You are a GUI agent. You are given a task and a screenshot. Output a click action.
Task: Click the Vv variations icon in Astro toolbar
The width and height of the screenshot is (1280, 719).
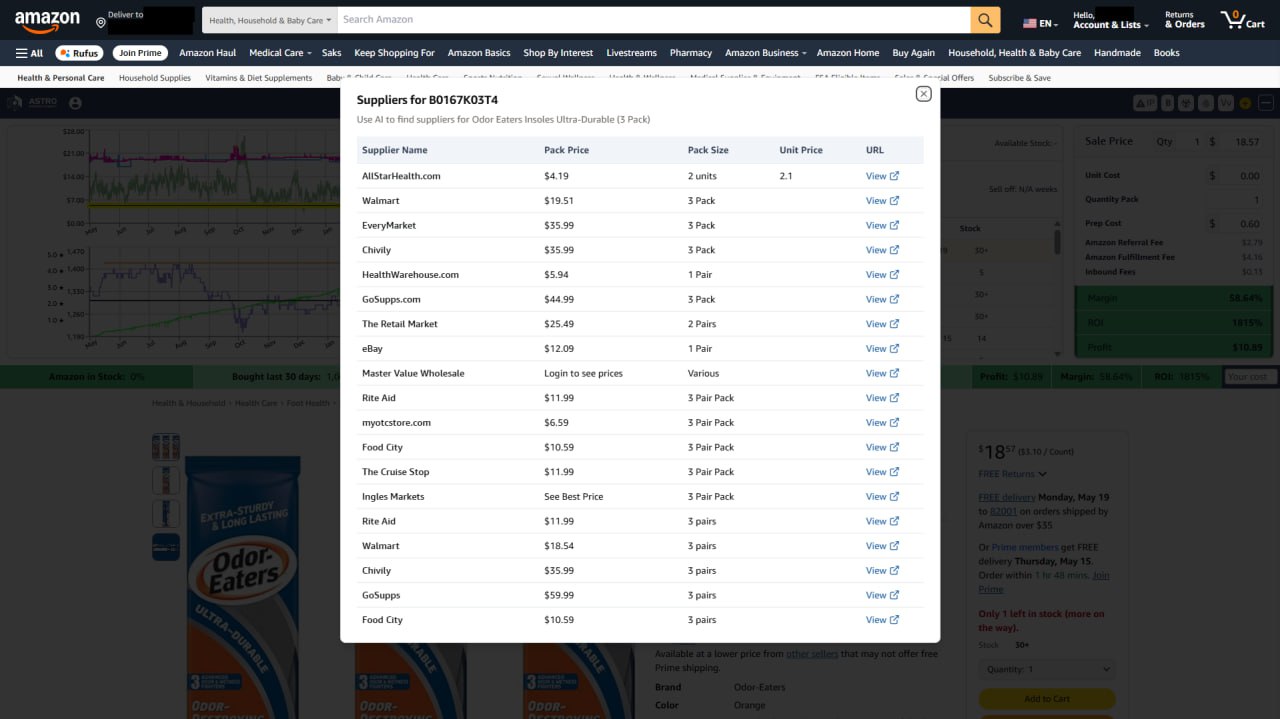pyautogui.click(x=1225, y=103)
